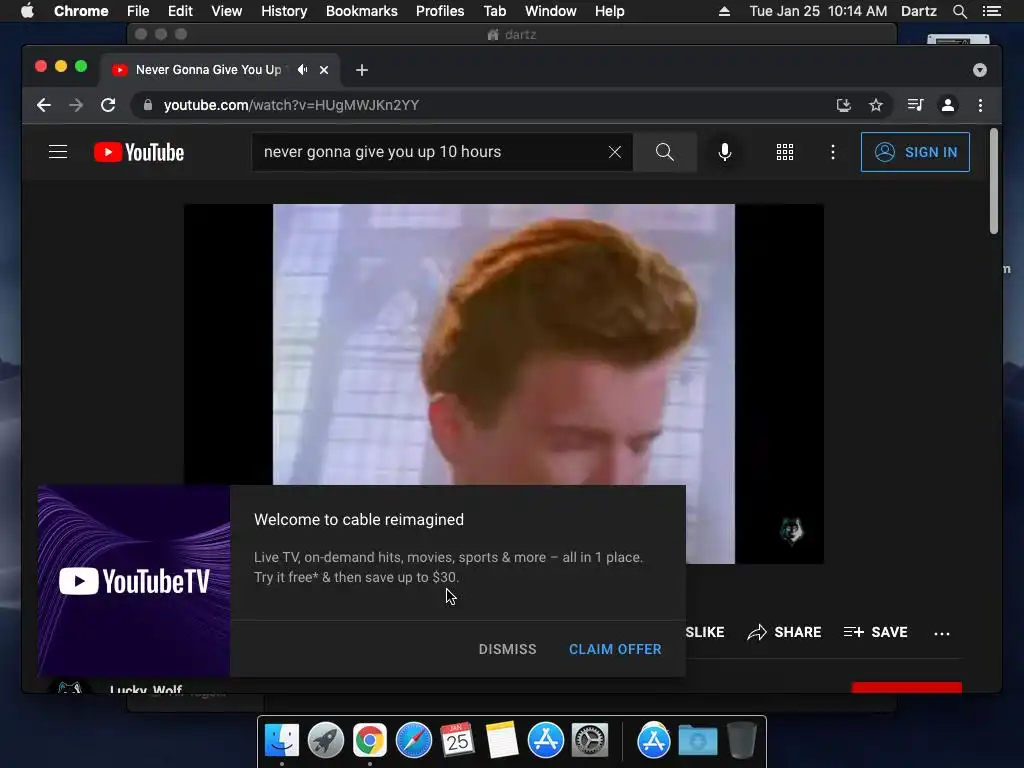Viewport: 1024px width, 768px height.
Task: Mute the tab via the speaker icon
Action: (302, 69)
